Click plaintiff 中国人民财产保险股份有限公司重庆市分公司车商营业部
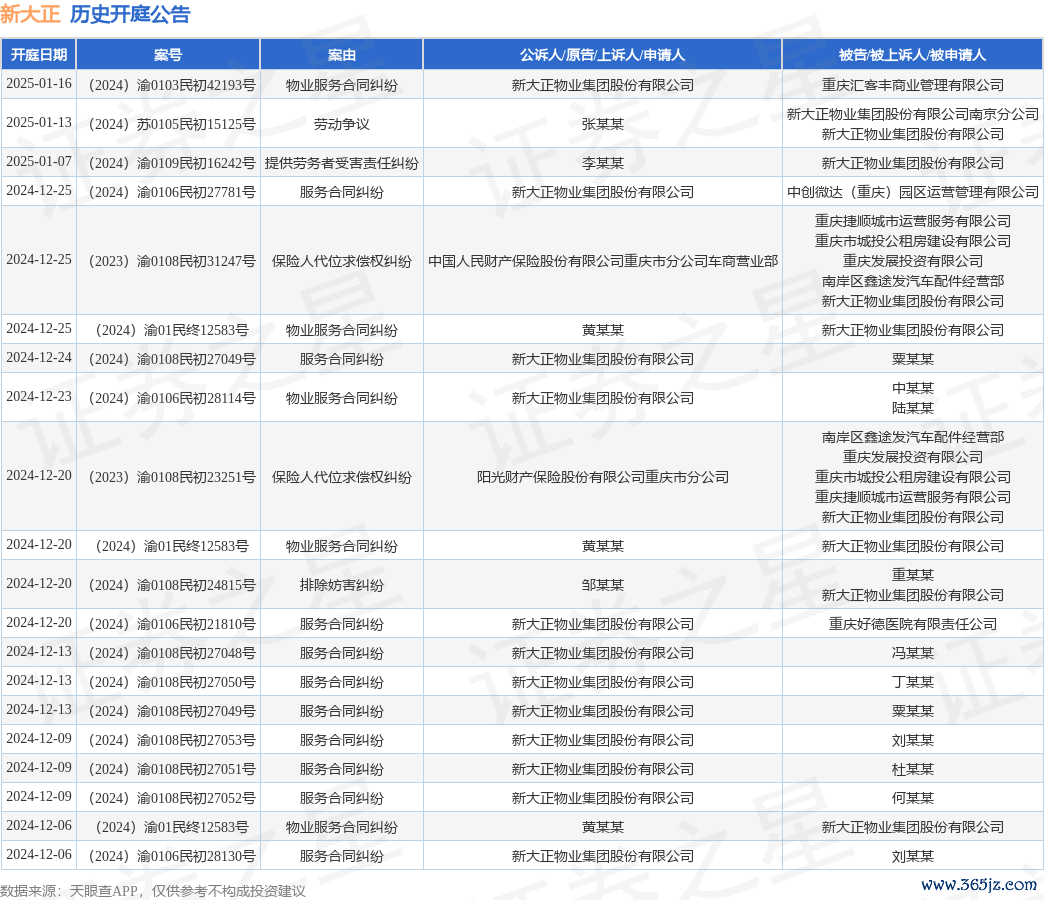1044x900 pixels. click(x=603, y=262)
